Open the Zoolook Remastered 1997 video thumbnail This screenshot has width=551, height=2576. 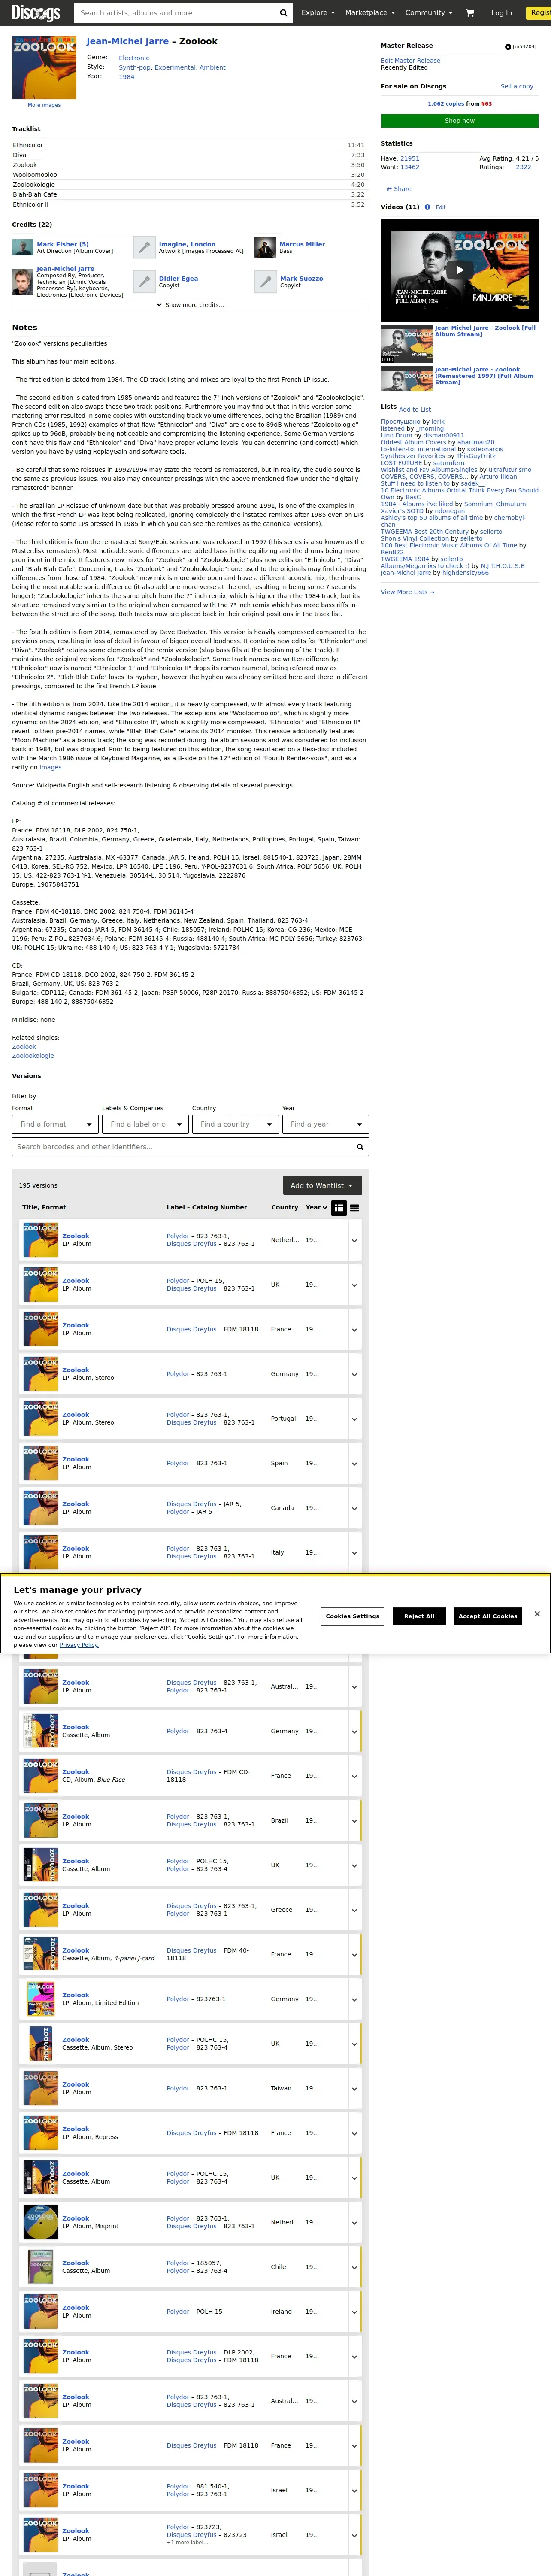pyautogui.click(x=406, y=380)
